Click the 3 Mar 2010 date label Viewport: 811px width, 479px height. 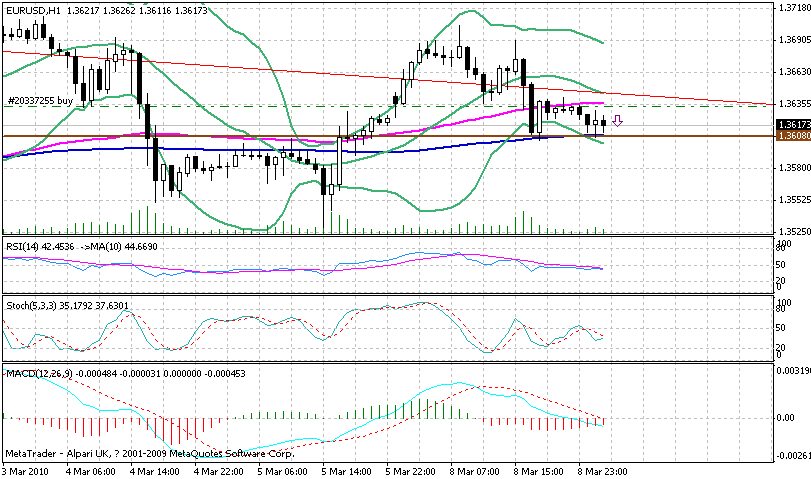[x=25, y=472]
